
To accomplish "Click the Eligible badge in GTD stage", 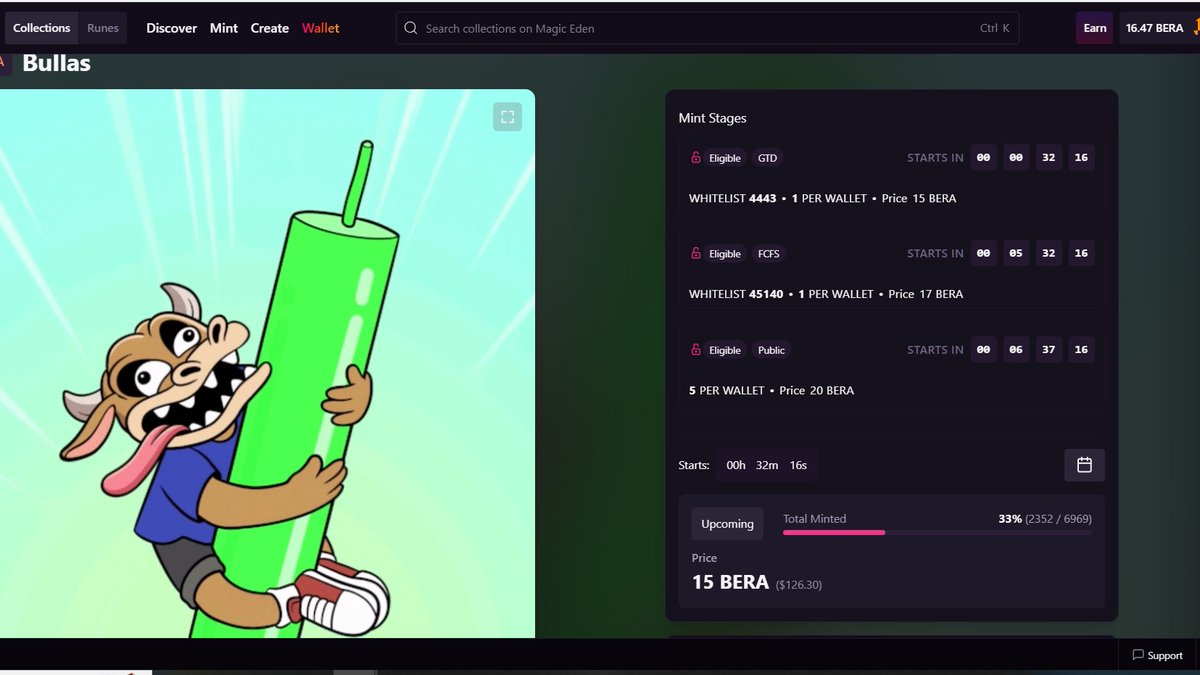I will coord(725,158).
